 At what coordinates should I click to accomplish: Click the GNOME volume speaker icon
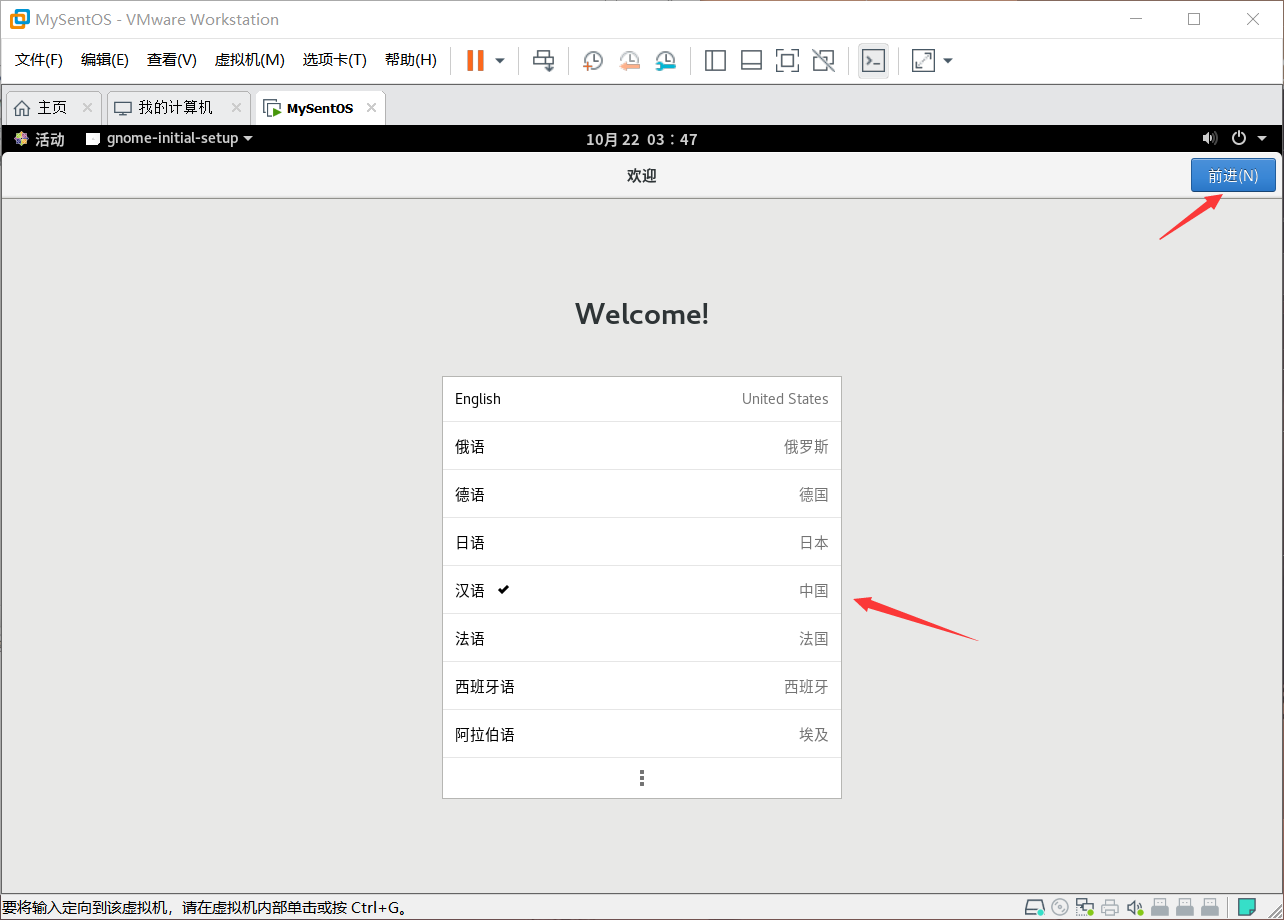pyautogui.click(x=1210, y=138)
